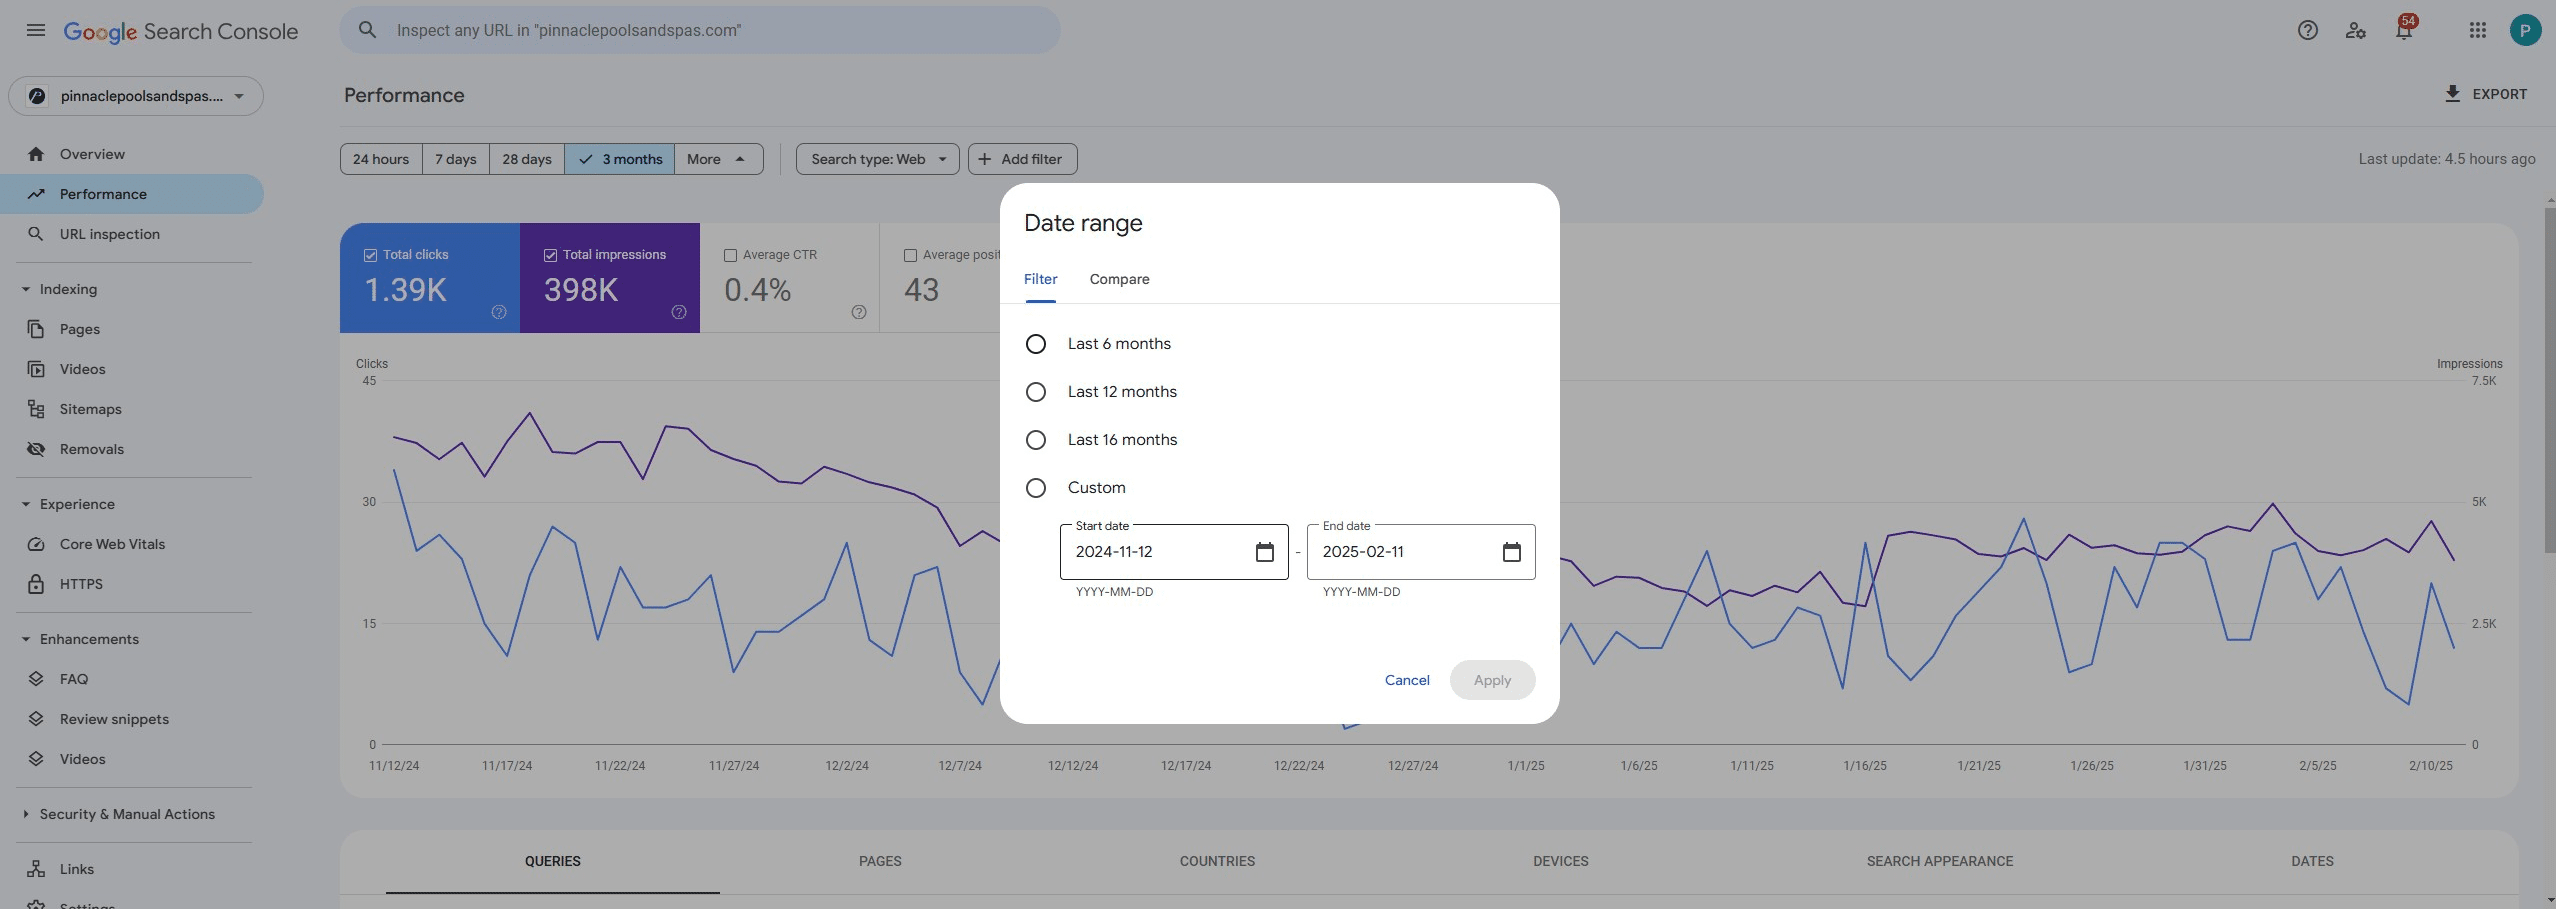Click the notifications bell icon
The image size is (2556, 909).
coord(2403,30)
